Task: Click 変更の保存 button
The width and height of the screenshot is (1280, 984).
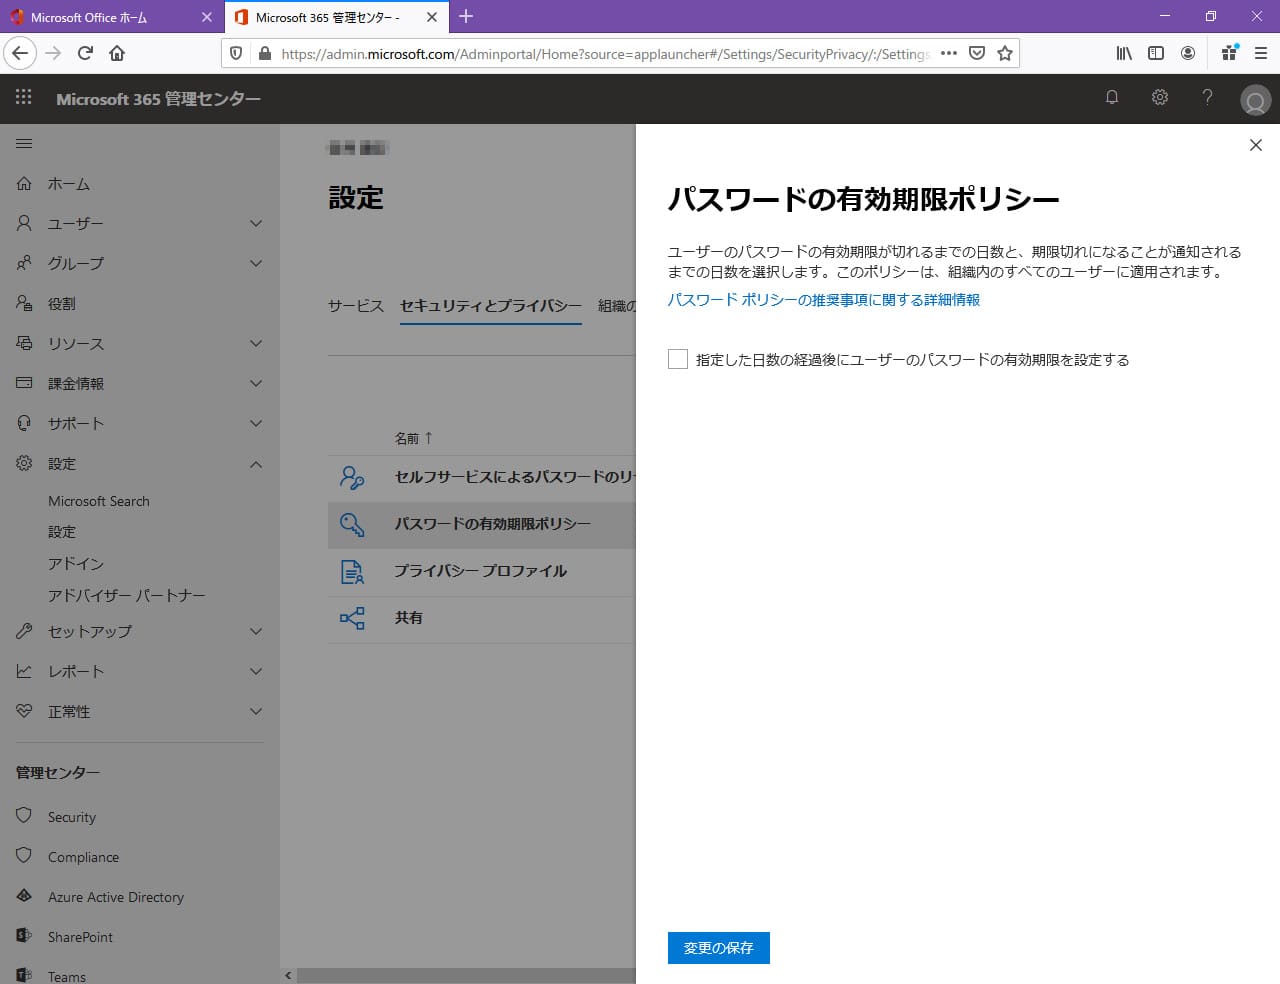Action: (719, 948)
